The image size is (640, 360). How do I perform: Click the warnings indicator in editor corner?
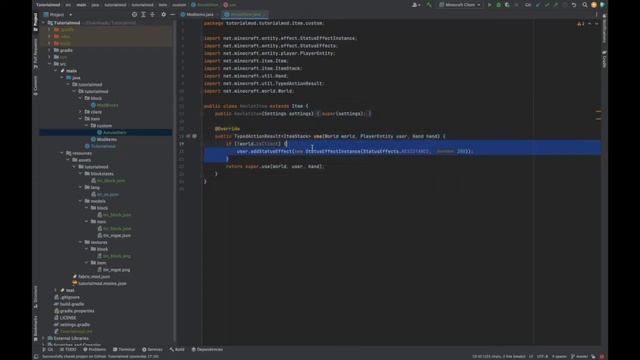coord(580,24)
